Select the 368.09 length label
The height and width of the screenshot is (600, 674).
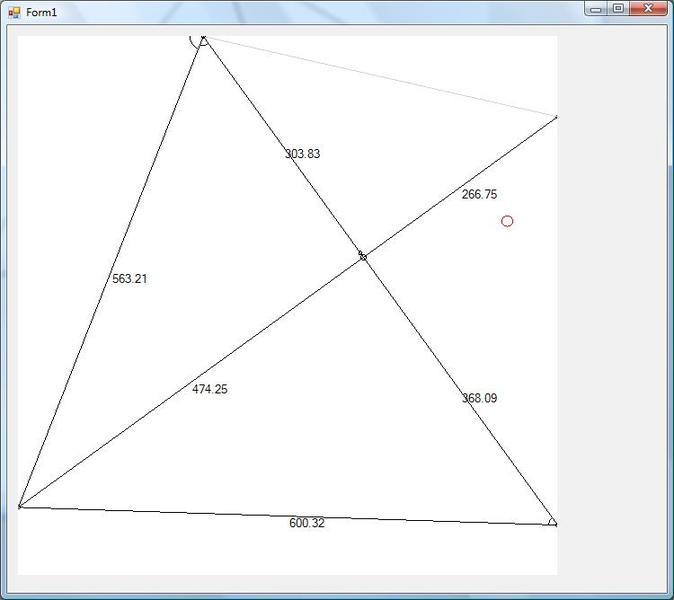coord(479,398)
